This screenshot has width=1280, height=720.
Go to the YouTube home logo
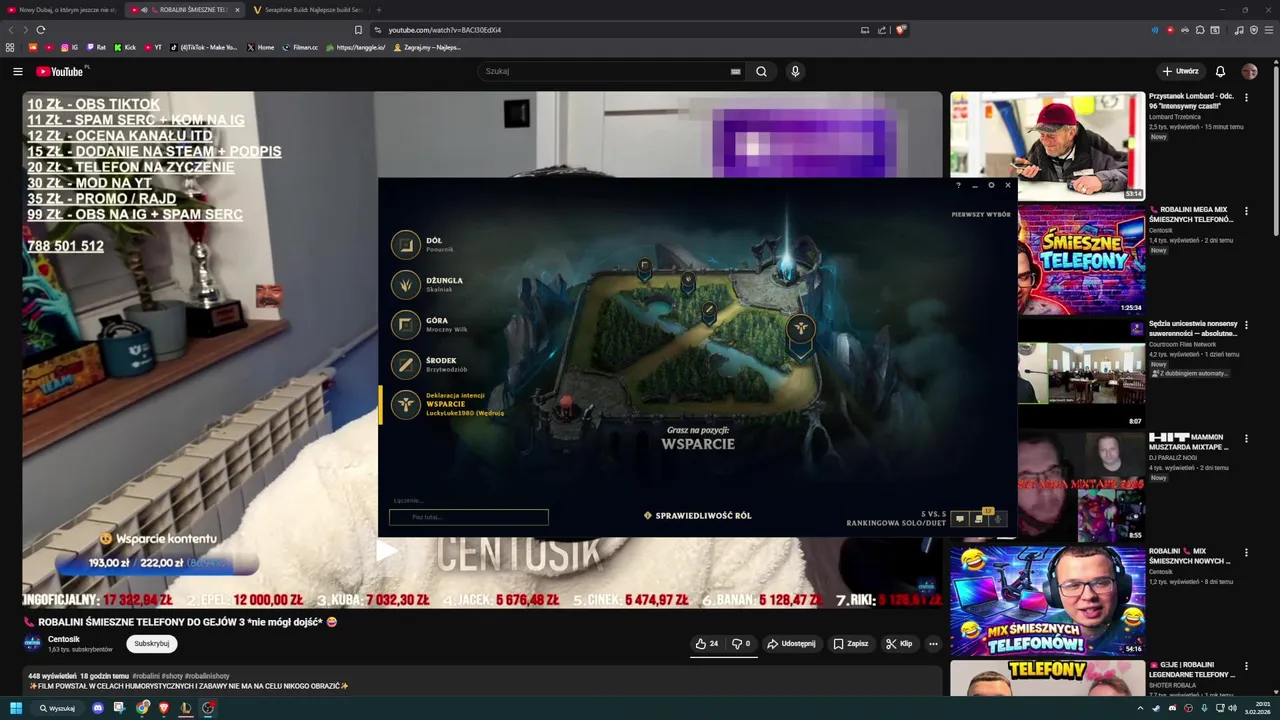(x=62, y=71)
